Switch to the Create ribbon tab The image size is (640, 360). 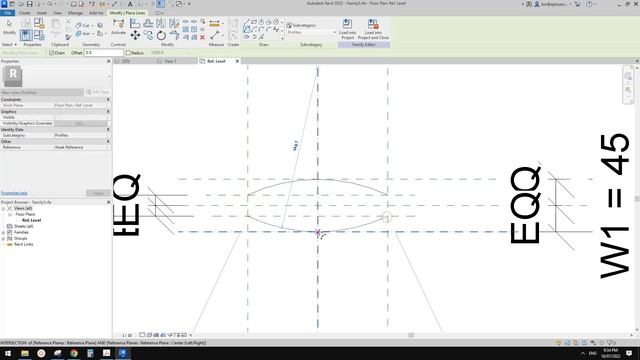[x=24, y=13]
